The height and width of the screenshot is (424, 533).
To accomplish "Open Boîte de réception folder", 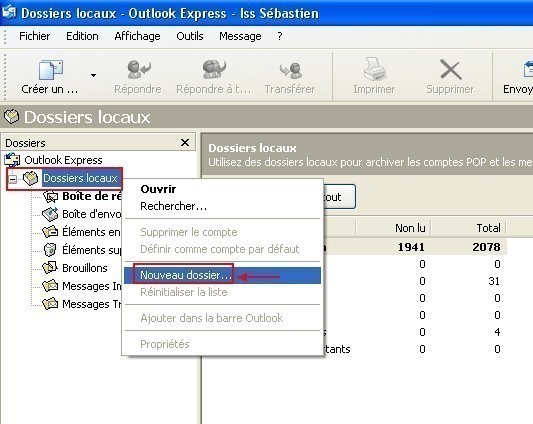I will click(92, 196).
